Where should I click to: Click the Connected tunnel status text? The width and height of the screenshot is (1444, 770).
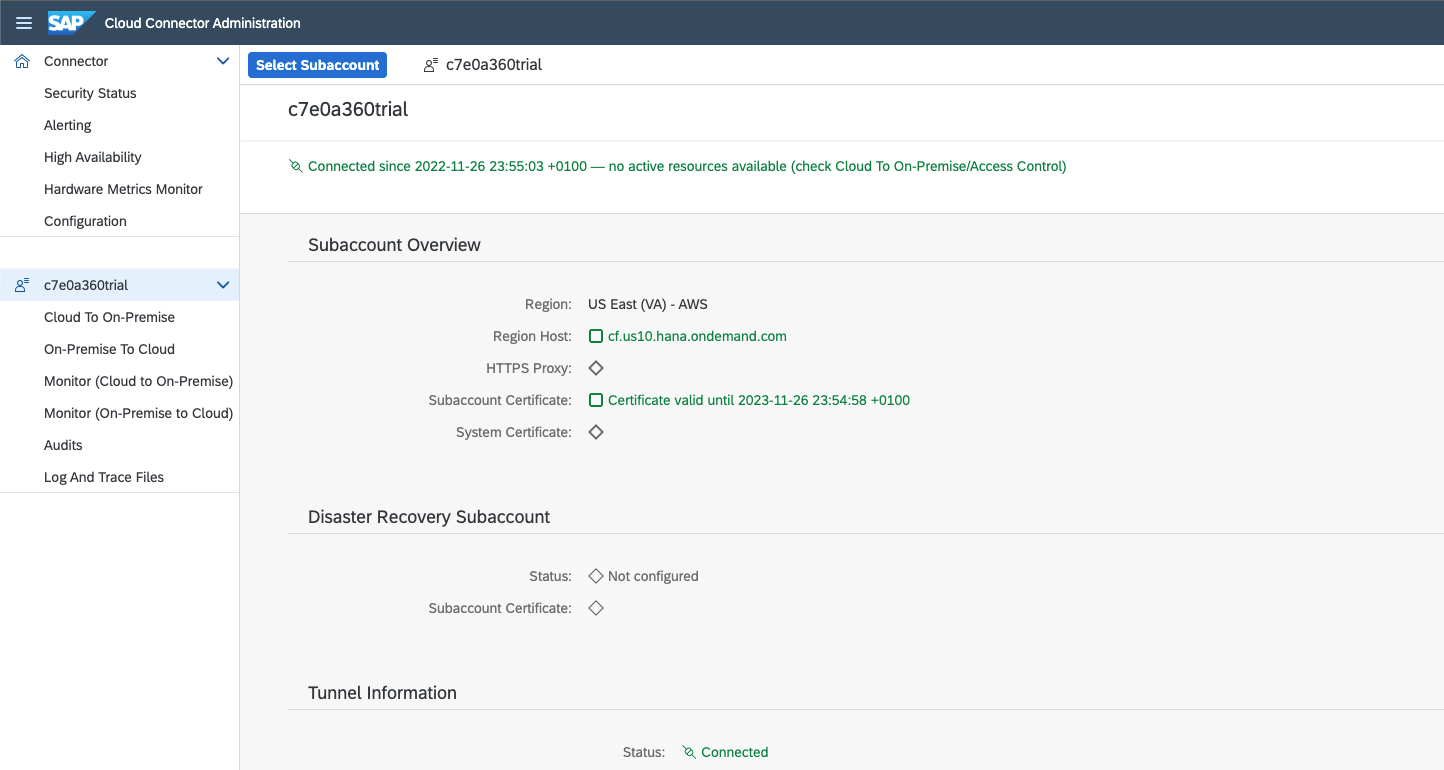click(x=735, y=752)
